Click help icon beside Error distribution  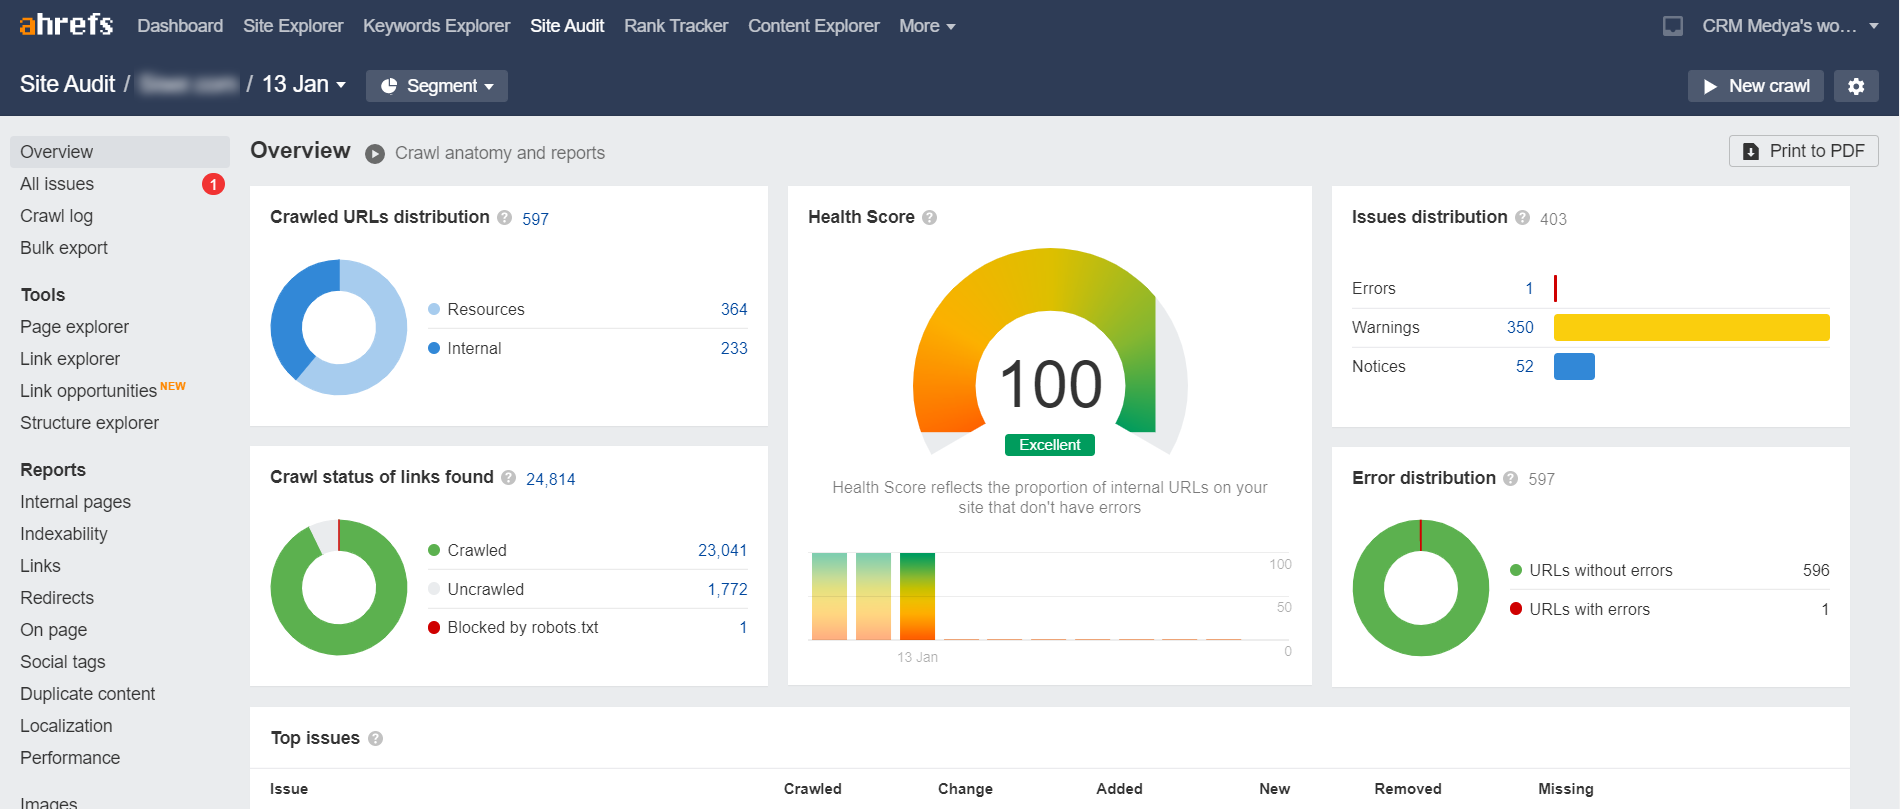pos(1510,479)
